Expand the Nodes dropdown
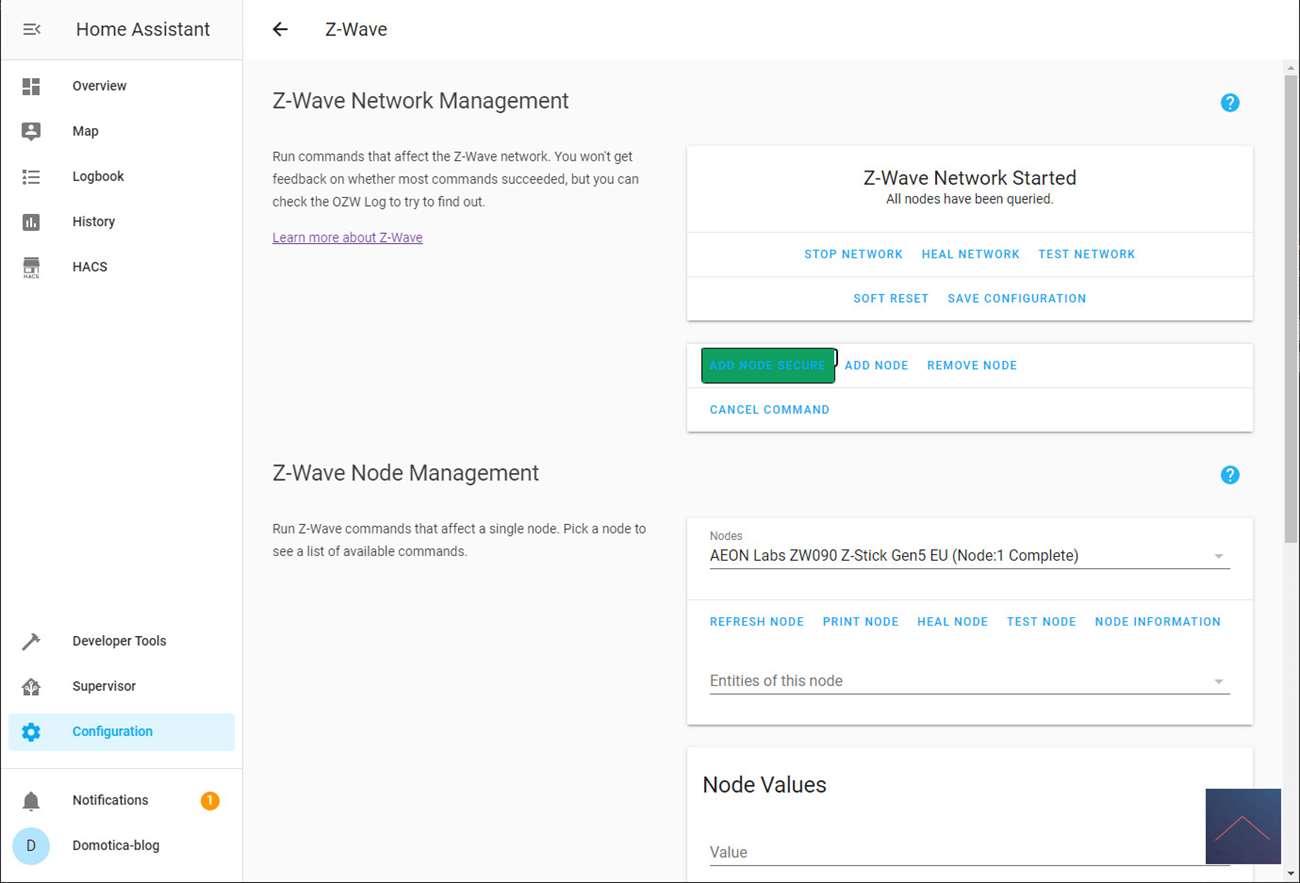Viewport: 1300px width, 883px height. click(1218, 556)
